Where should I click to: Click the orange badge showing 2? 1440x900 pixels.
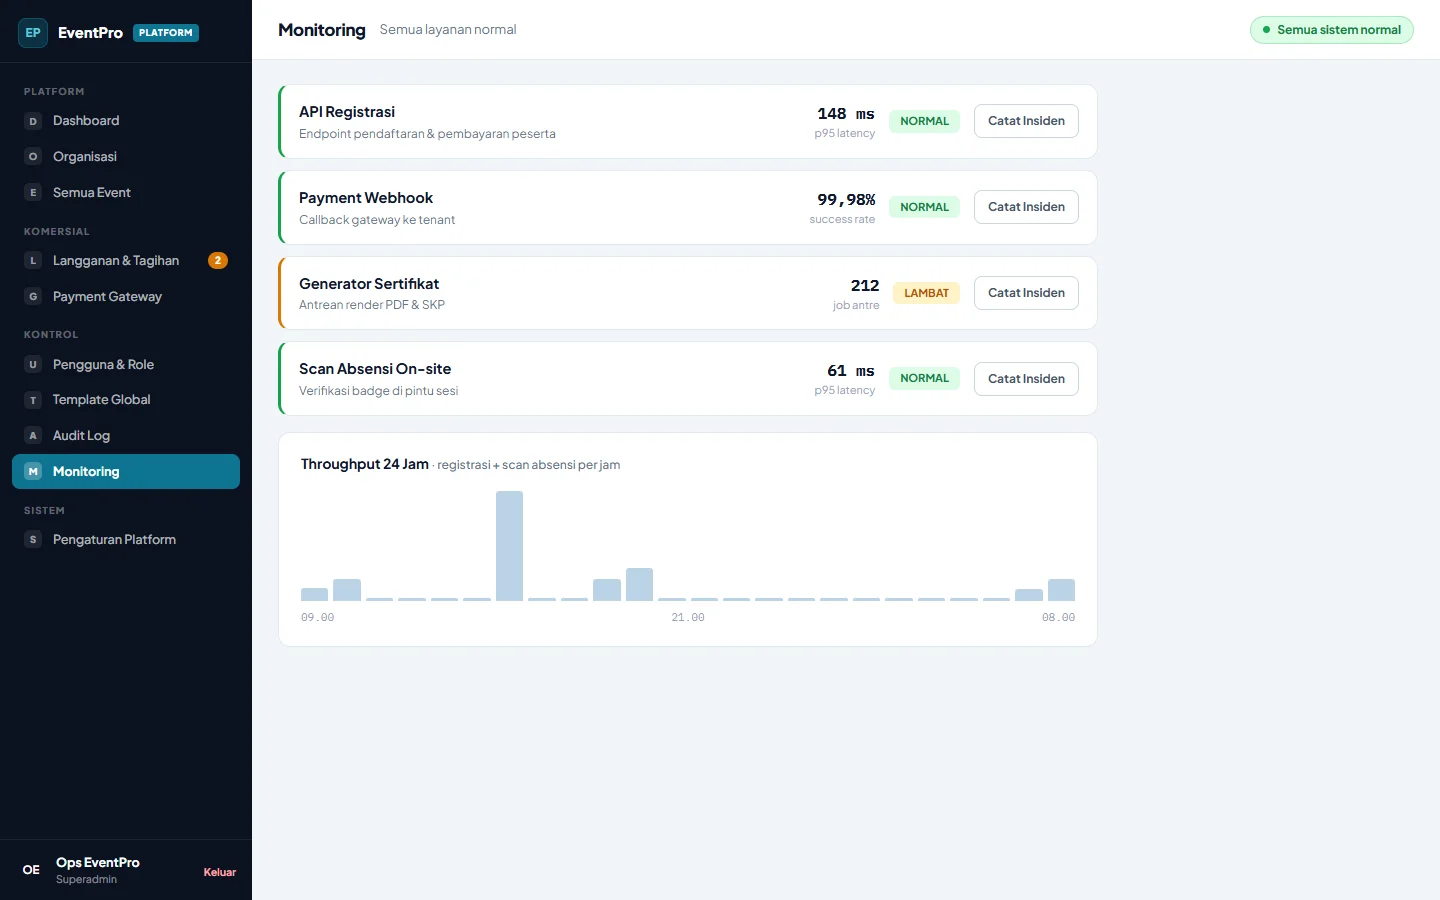(218, 261)
